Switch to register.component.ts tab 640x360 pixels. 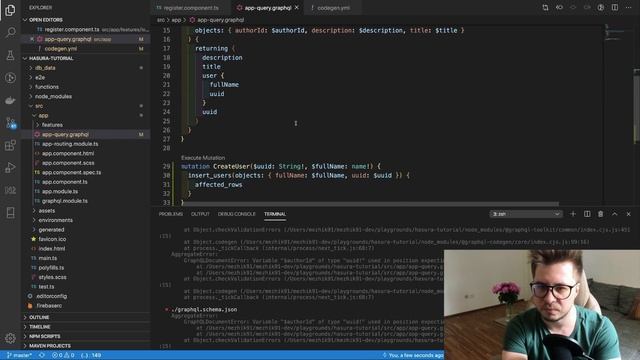pyautogui.click(x=189, y=7)
